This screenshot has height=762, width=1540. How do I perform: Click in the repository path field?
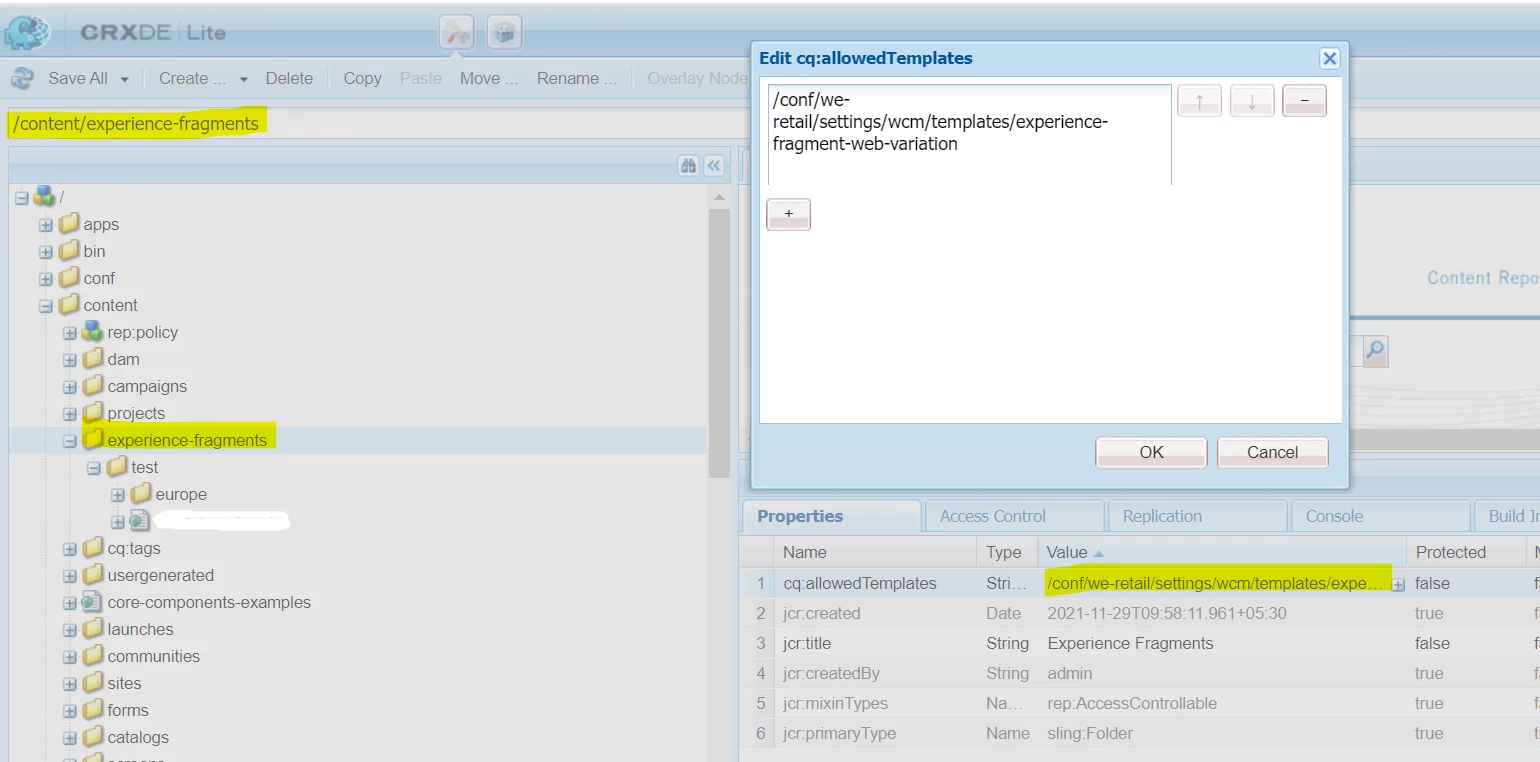(378, 124)
